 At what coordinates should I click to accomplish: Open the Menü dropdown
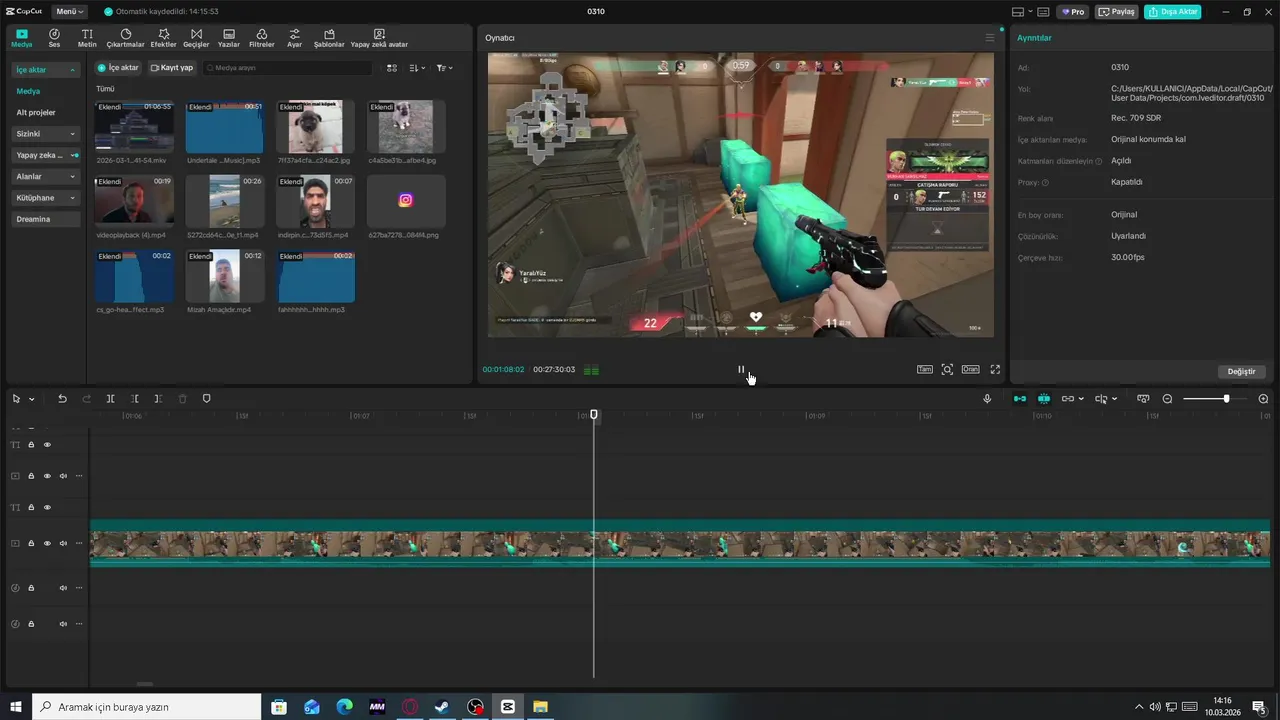pos(69,11)
